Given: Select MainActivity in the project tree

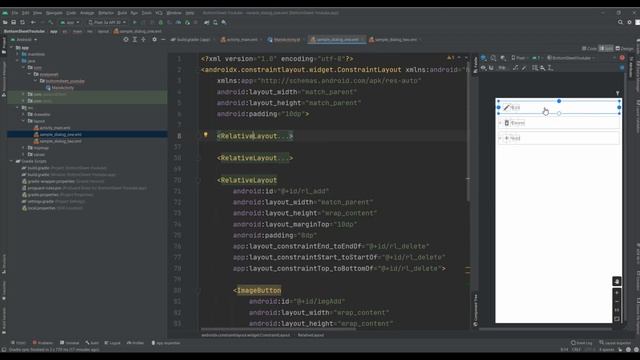Looking at the screenshot, I should coord(60,88).
